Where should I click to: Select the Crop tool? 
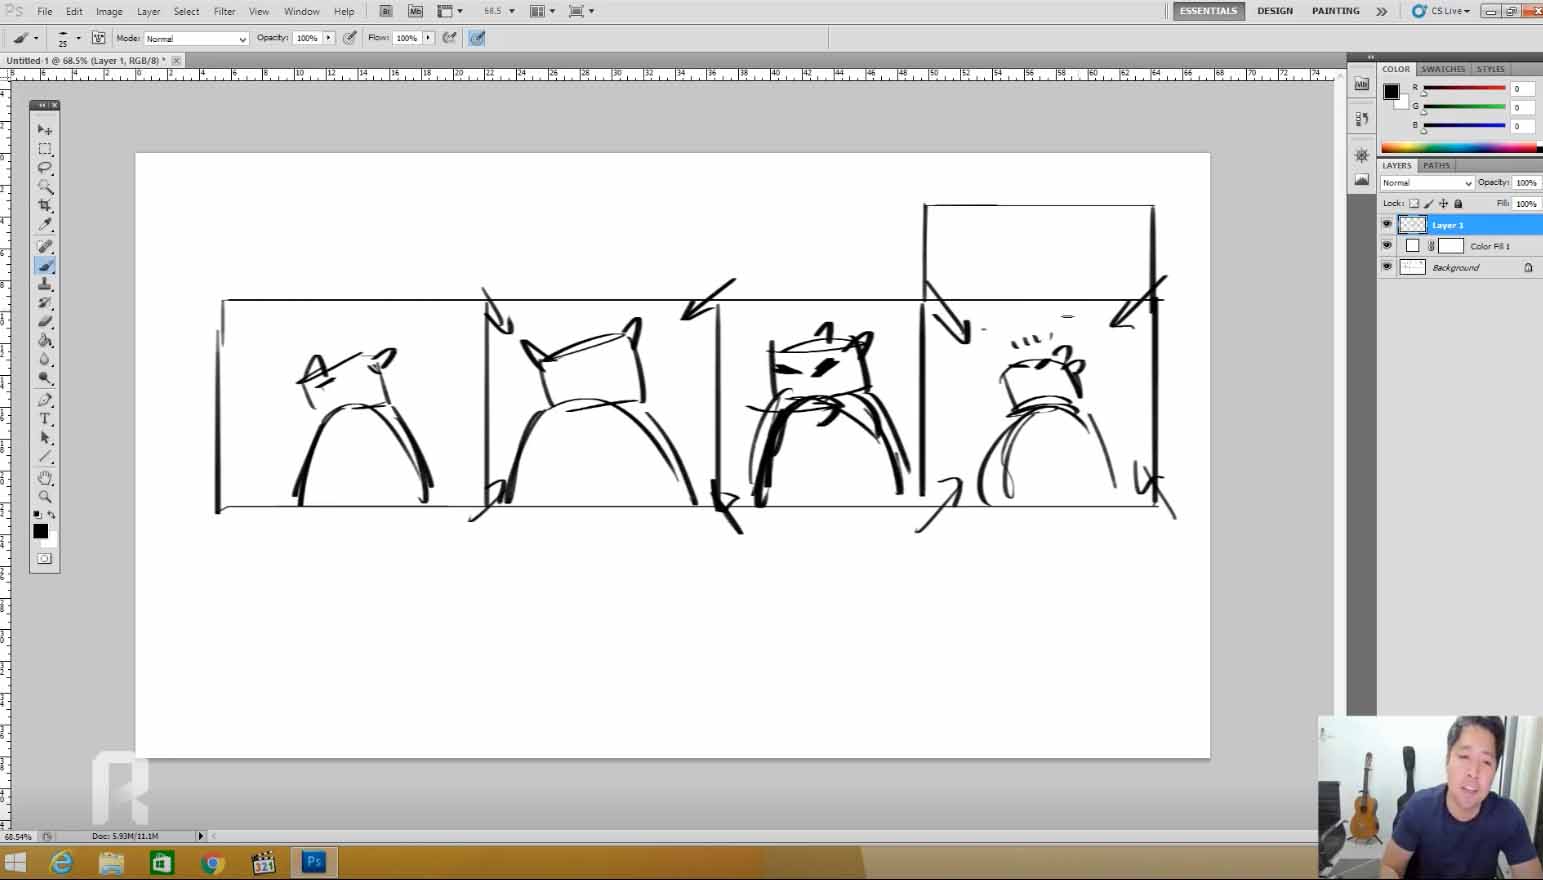click(45, 206)
